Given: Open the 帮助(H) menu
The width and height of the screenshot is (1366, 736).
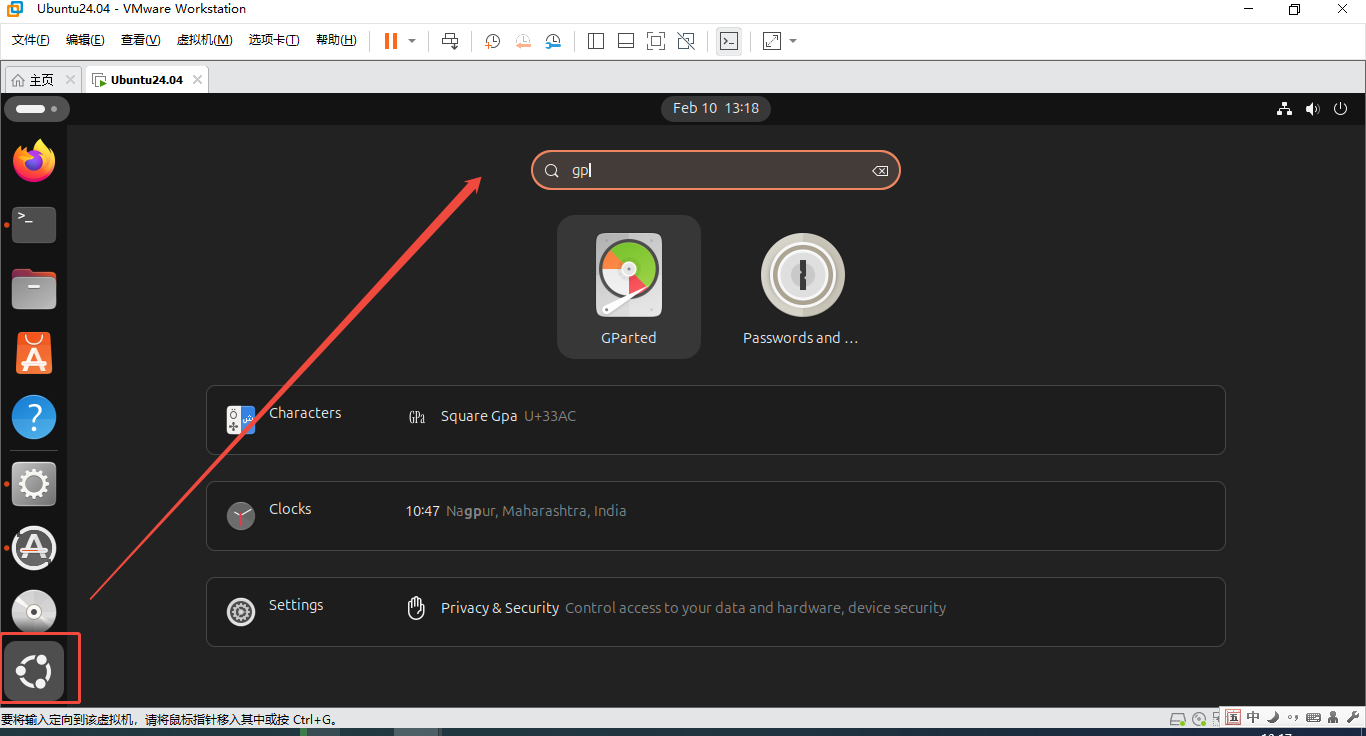Looking at the screenshot, I should 336,40.
